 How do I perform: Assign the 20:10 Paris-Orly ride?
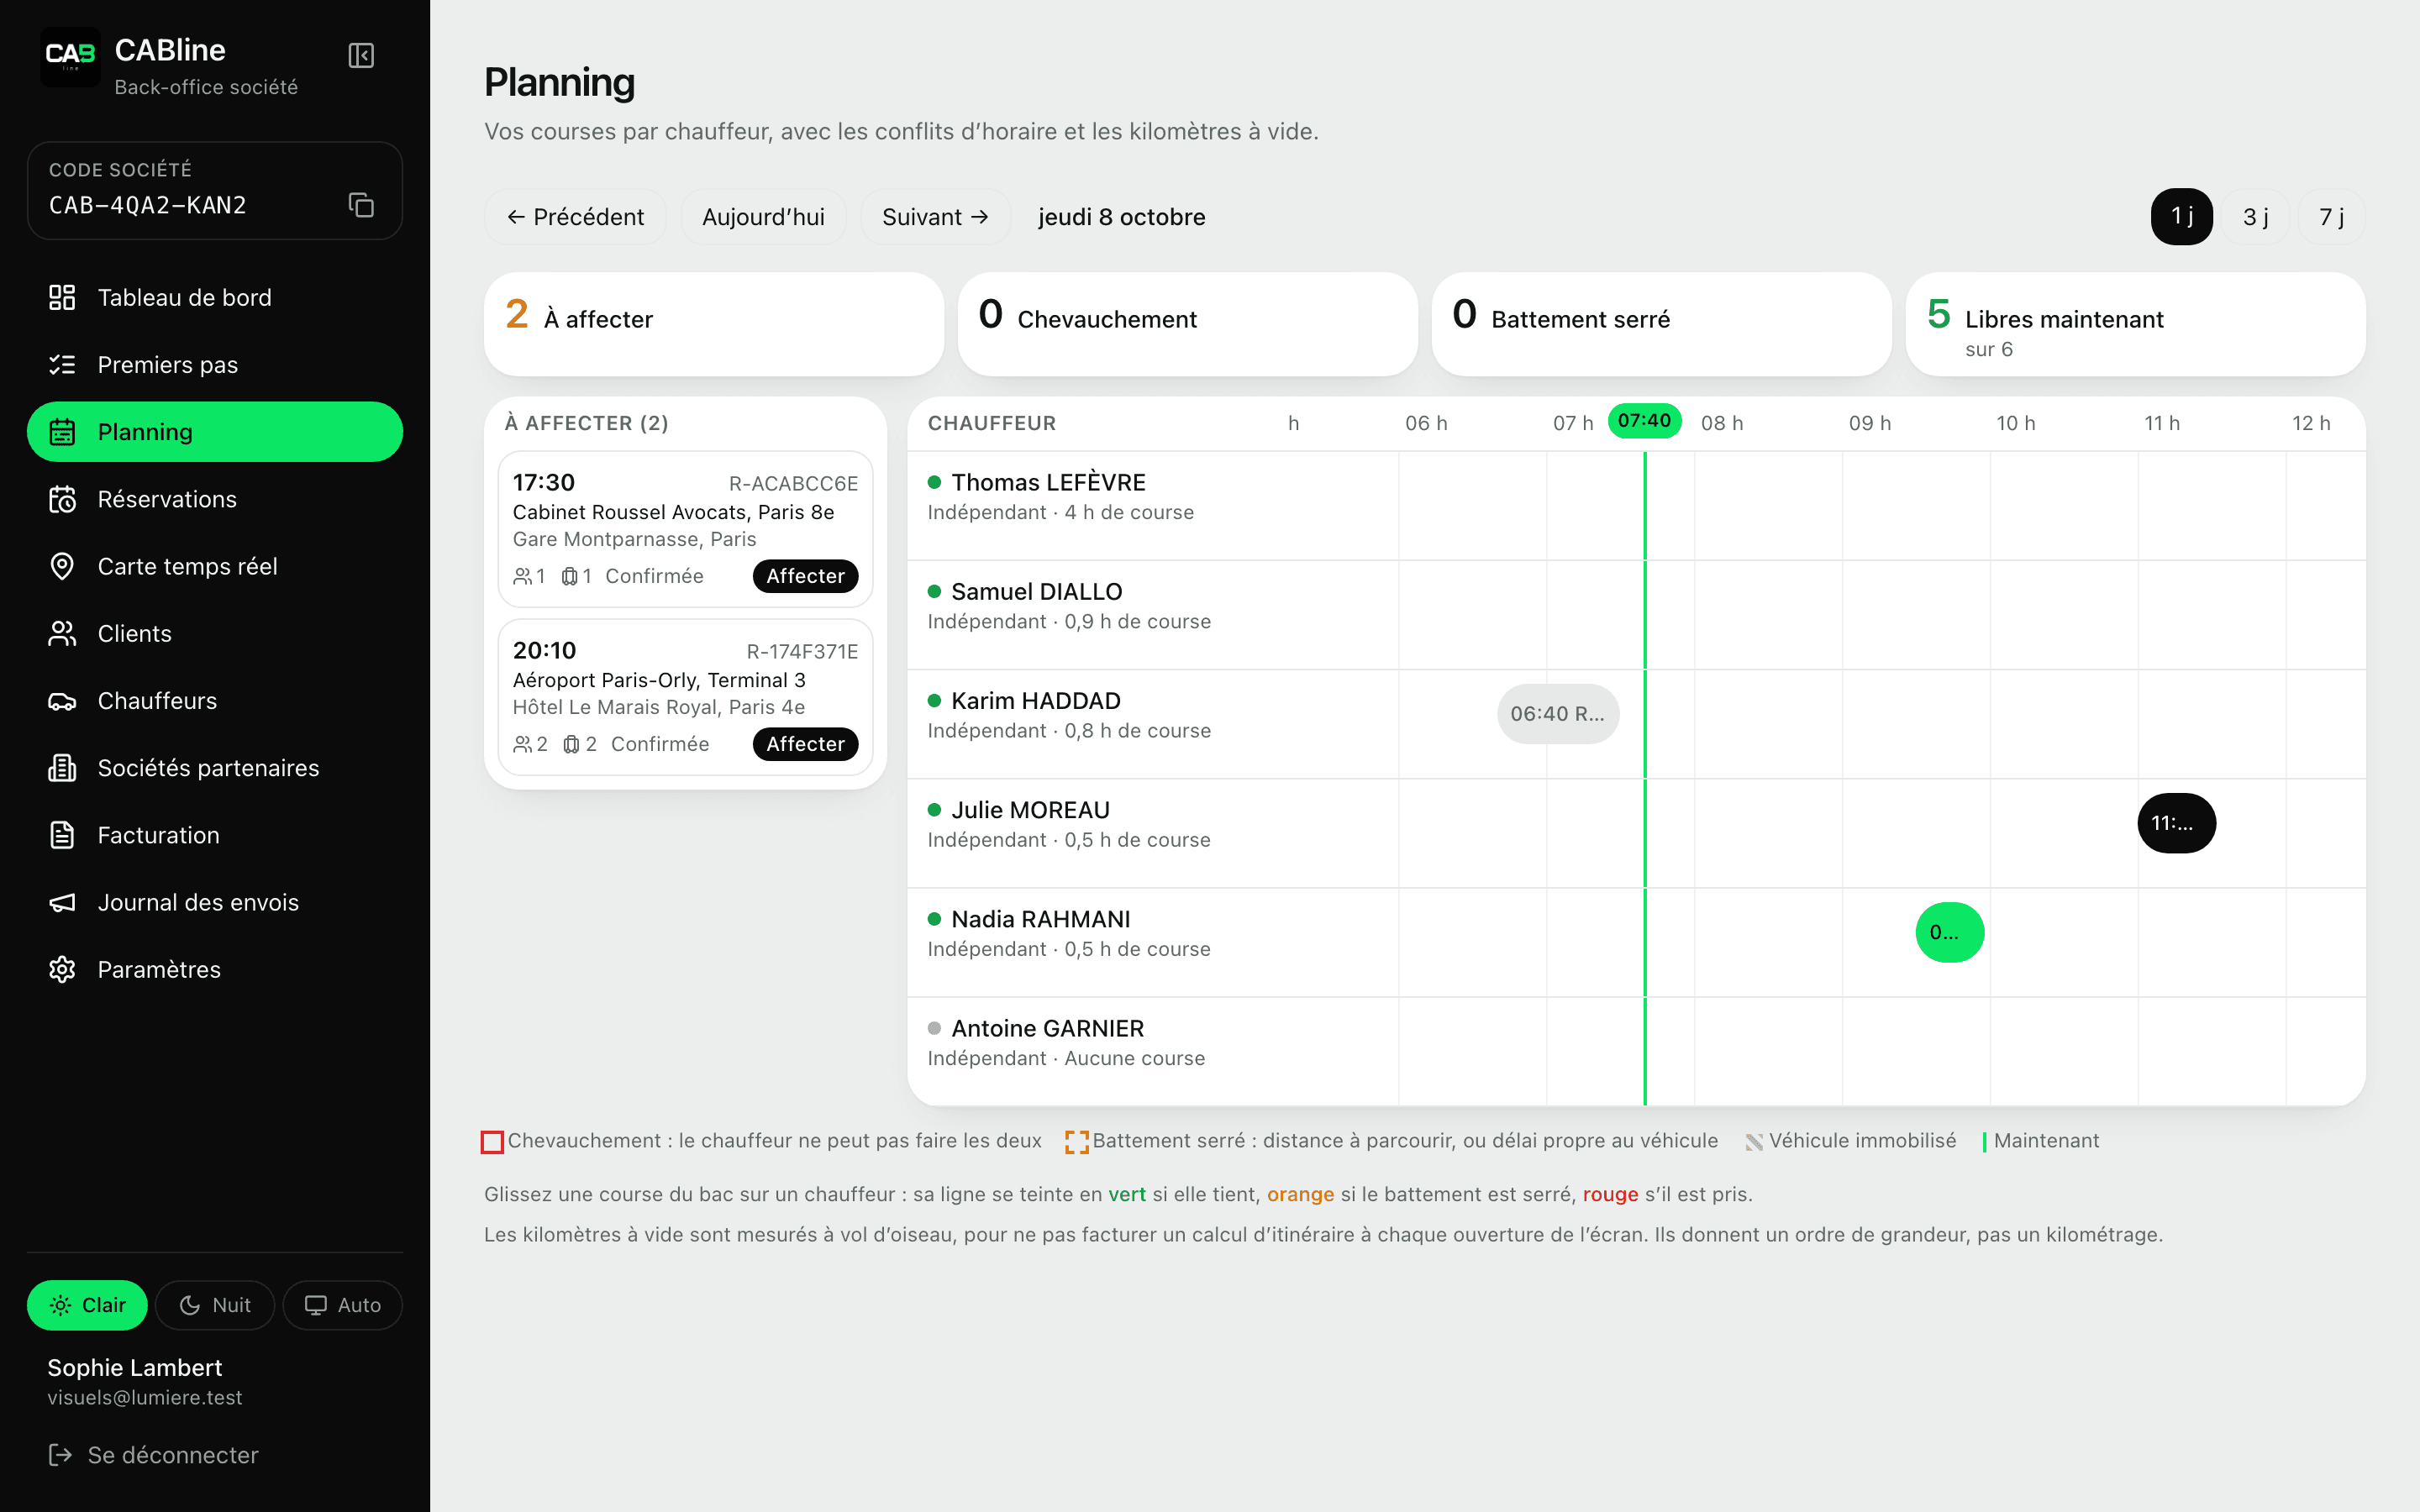805,744
